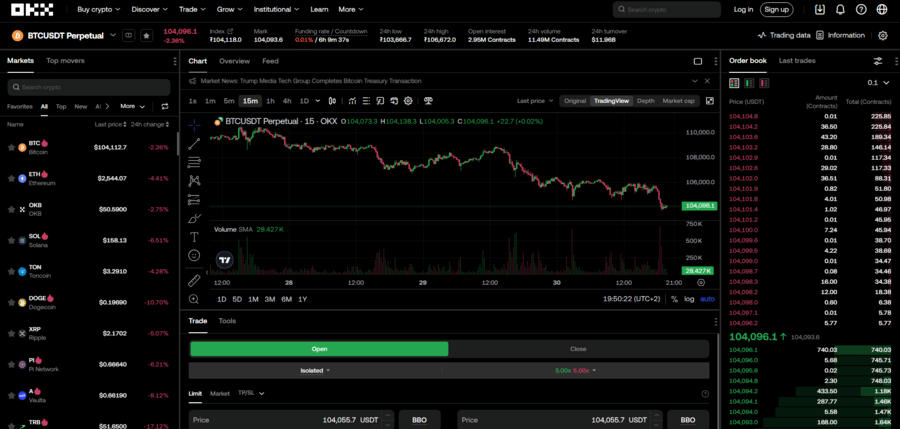The height and width of the screenshot is (429, 900).
Task: Expand the Buy crypto menu
Action: pos(99,9)
